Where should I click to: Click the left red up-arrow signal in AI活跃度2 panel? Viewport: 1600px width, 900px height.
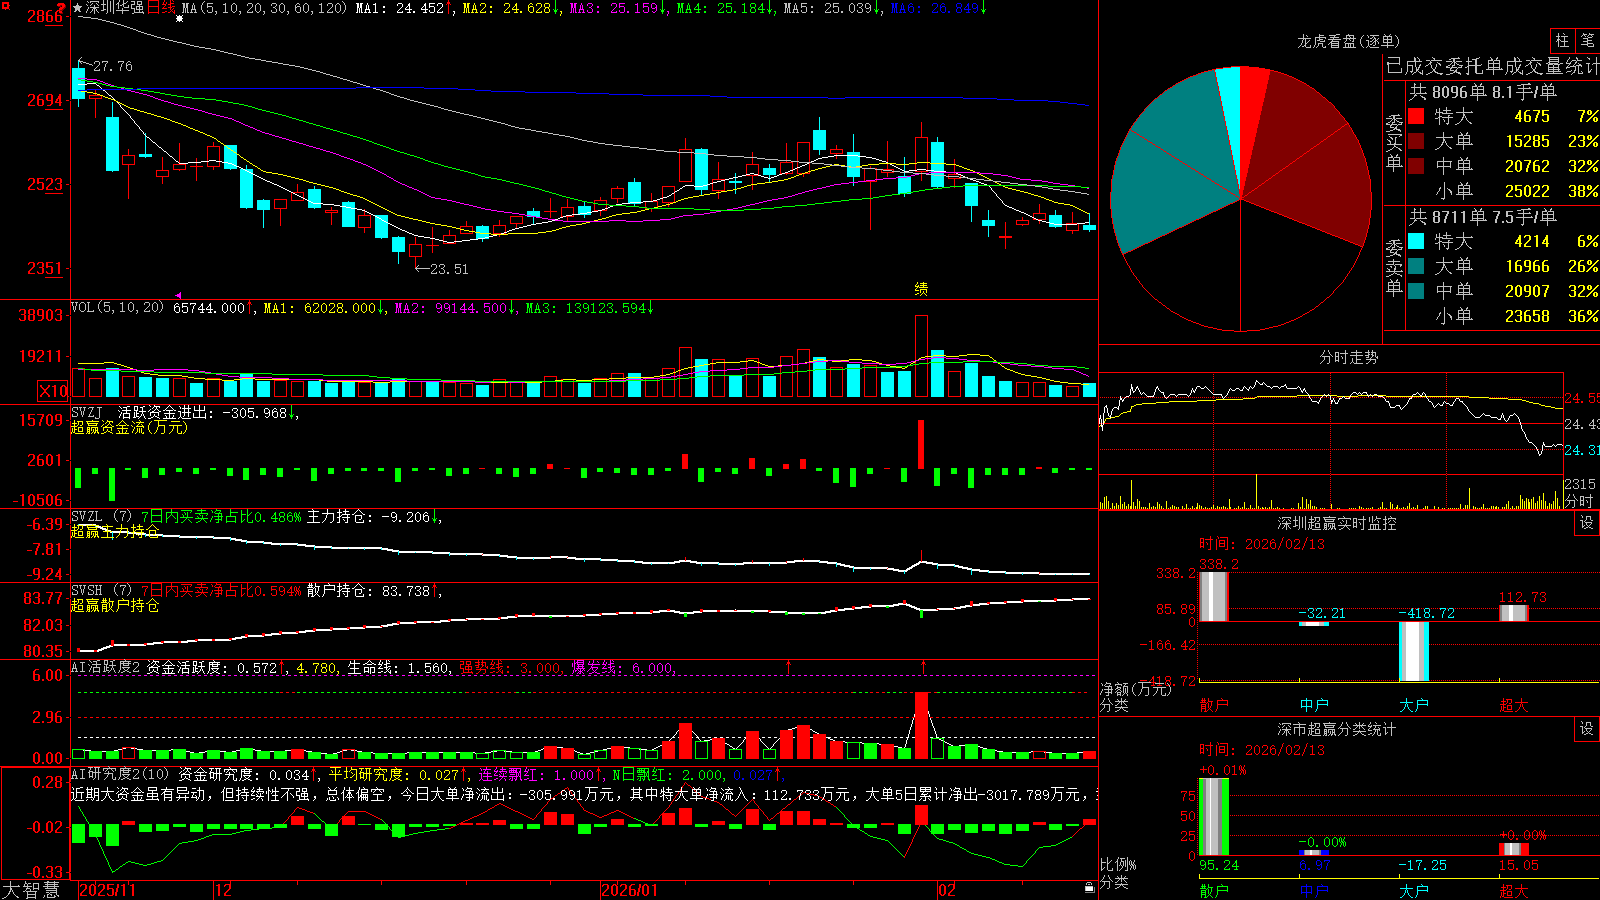(788, 666)
